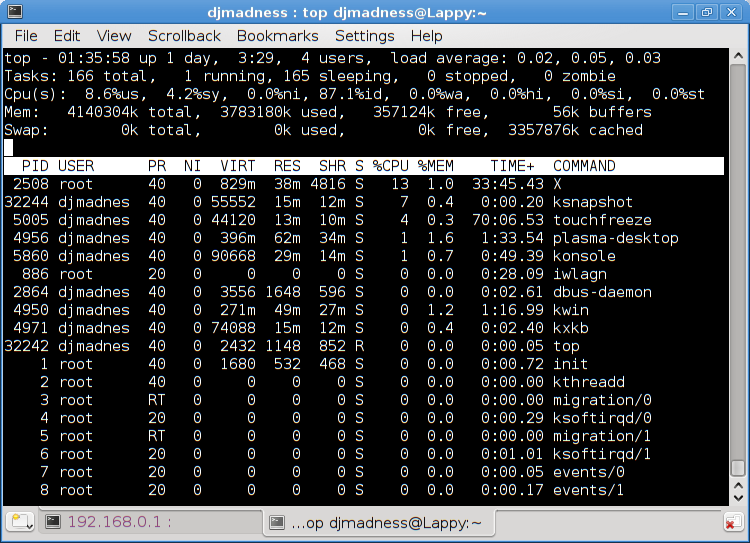Click the ksoftirqd/0 process name
Screen dimensions: 750x543
[x=602, y=418]
